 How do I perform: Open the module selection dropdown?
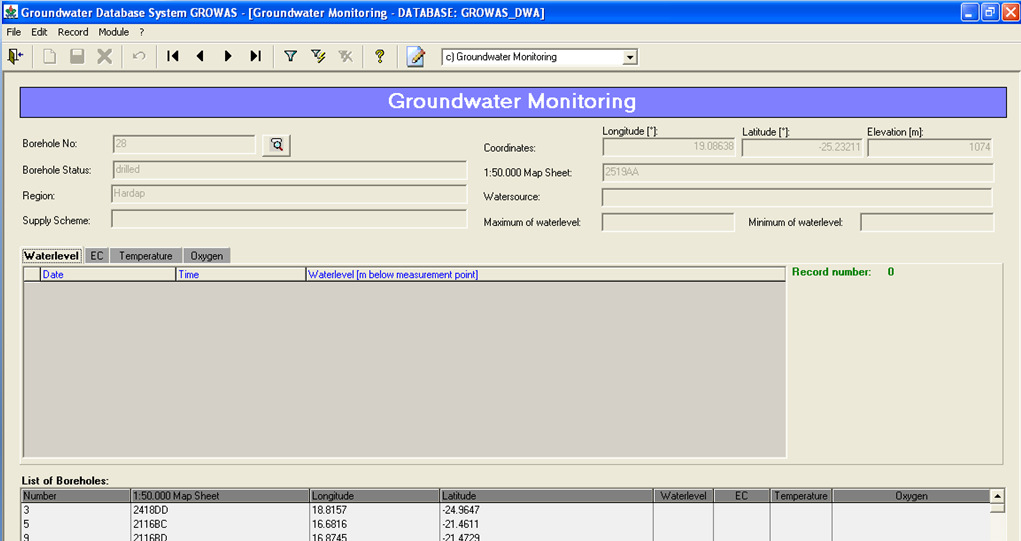pyautogui.click(x=629, y=58)
